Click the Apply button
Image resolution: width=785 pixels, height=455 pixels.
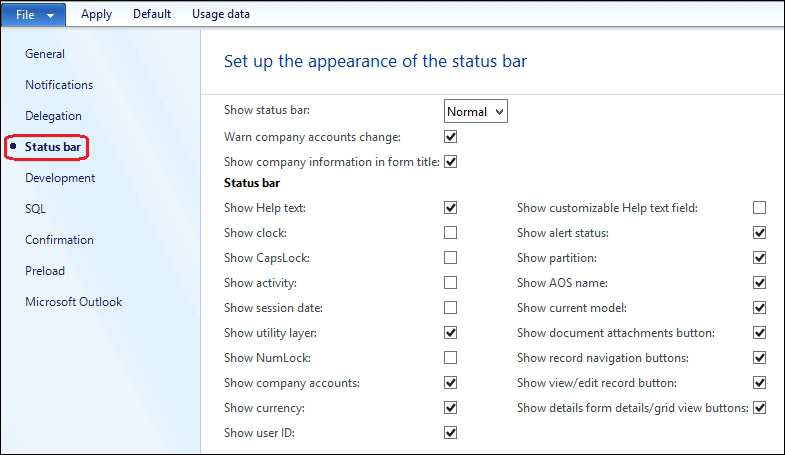[97, 14]
